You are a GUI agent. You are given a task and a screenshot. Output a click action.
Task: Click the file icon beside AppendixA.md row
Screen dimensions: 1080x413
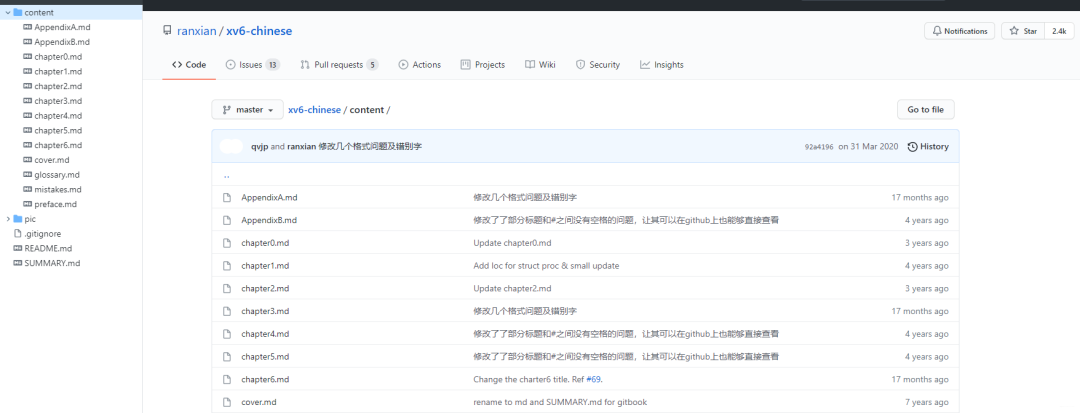[227, 198]
